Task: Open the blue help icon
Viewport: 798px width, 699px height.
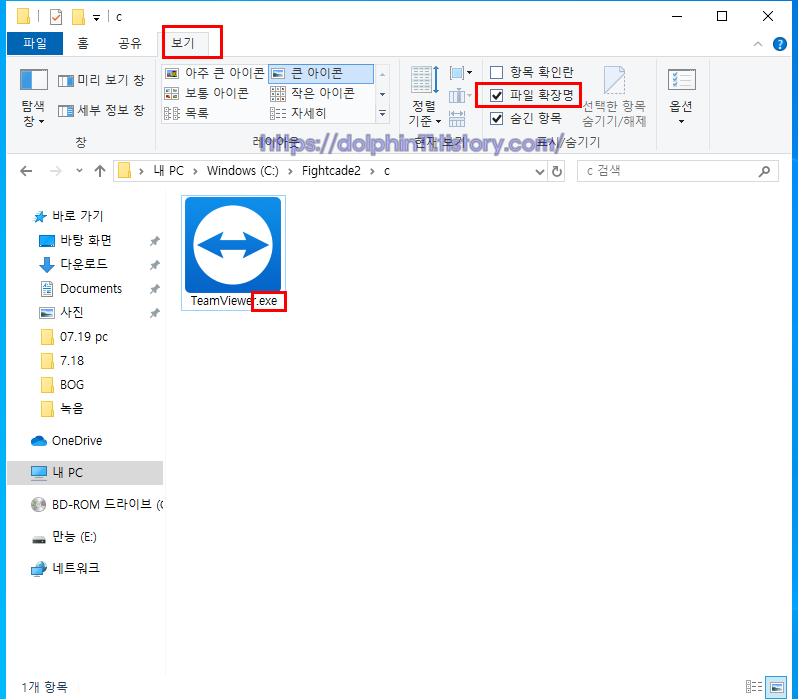Action: pyautogui.click(x=779, y=44)
